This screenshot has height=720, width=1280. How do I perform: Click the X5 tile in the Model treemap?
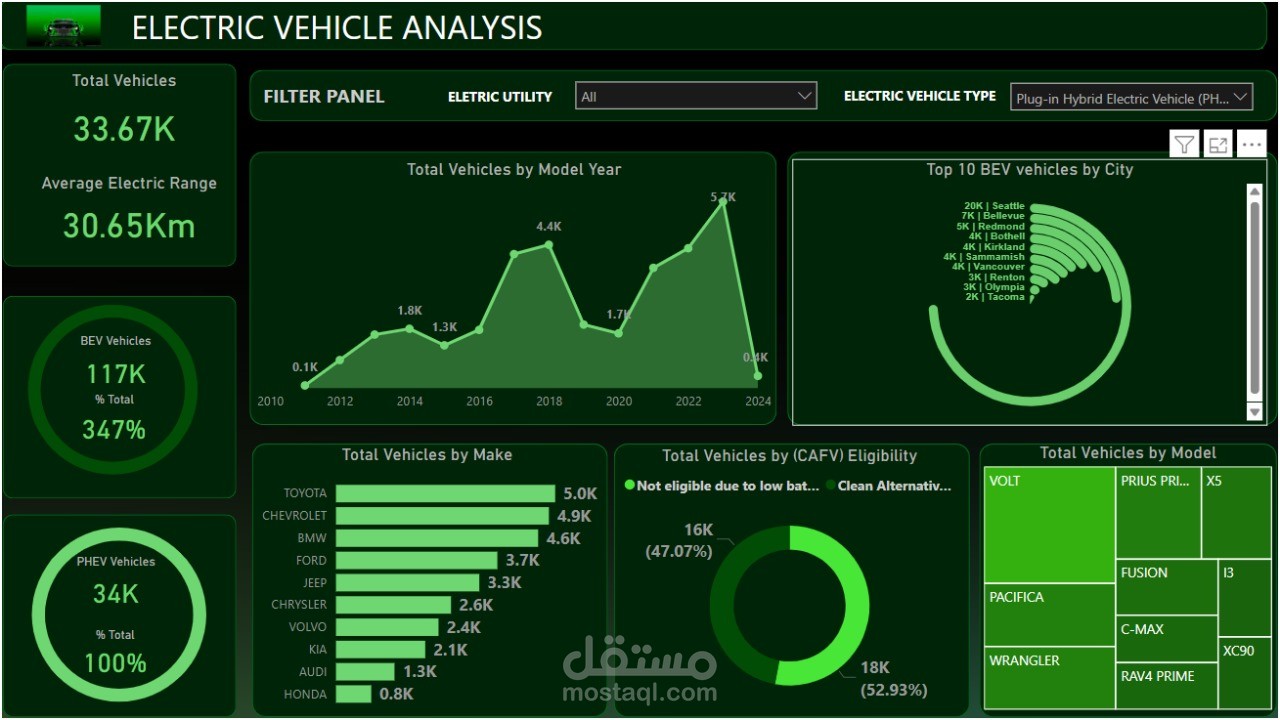click(x=1236, y=512)
